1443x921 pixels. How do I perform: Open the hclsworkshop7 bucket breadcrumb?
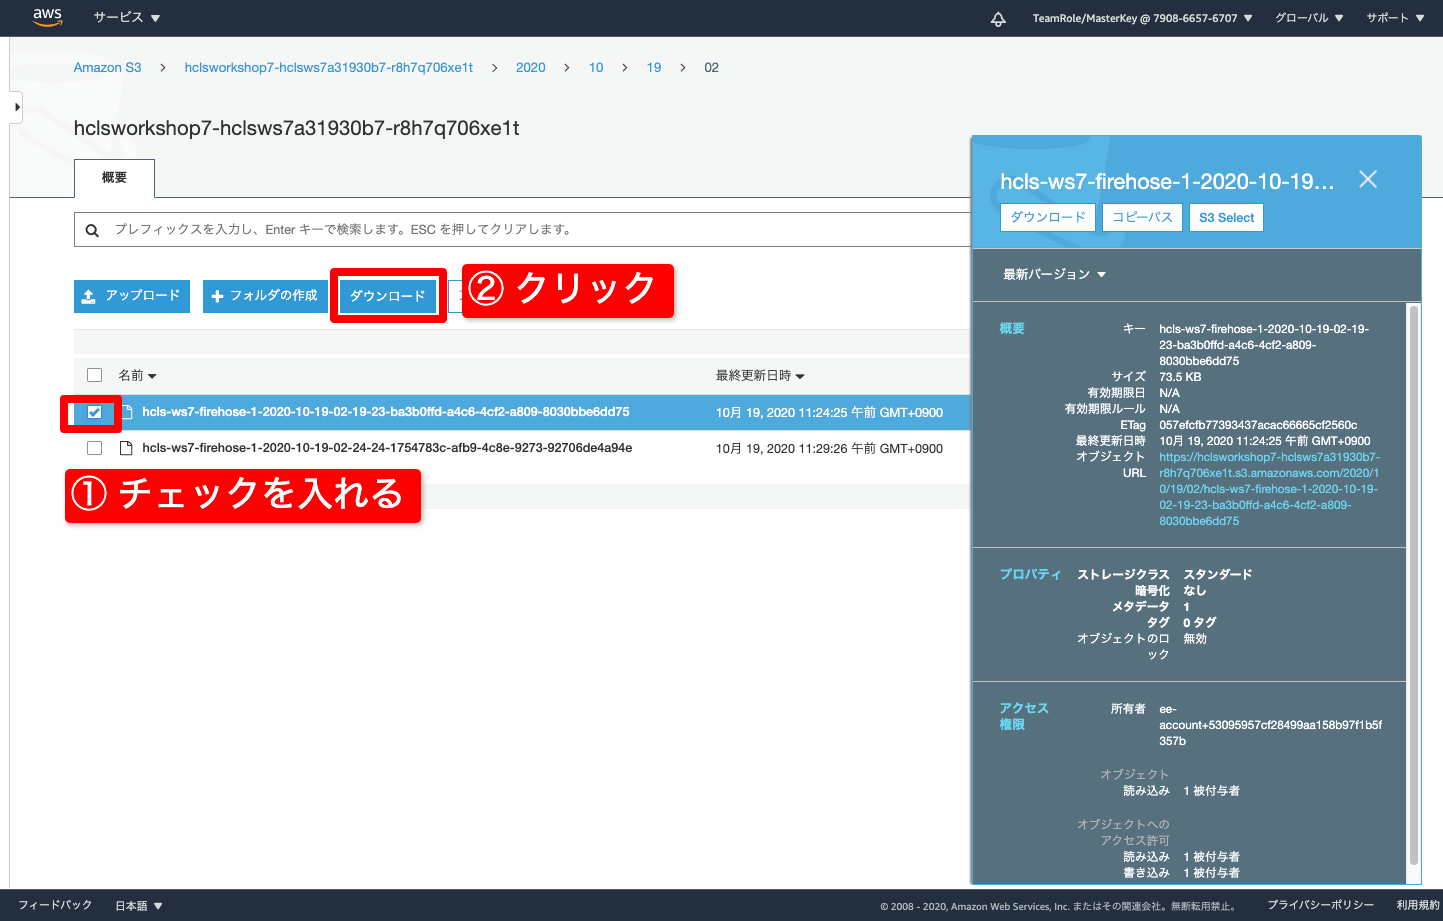tap(329, 67)
